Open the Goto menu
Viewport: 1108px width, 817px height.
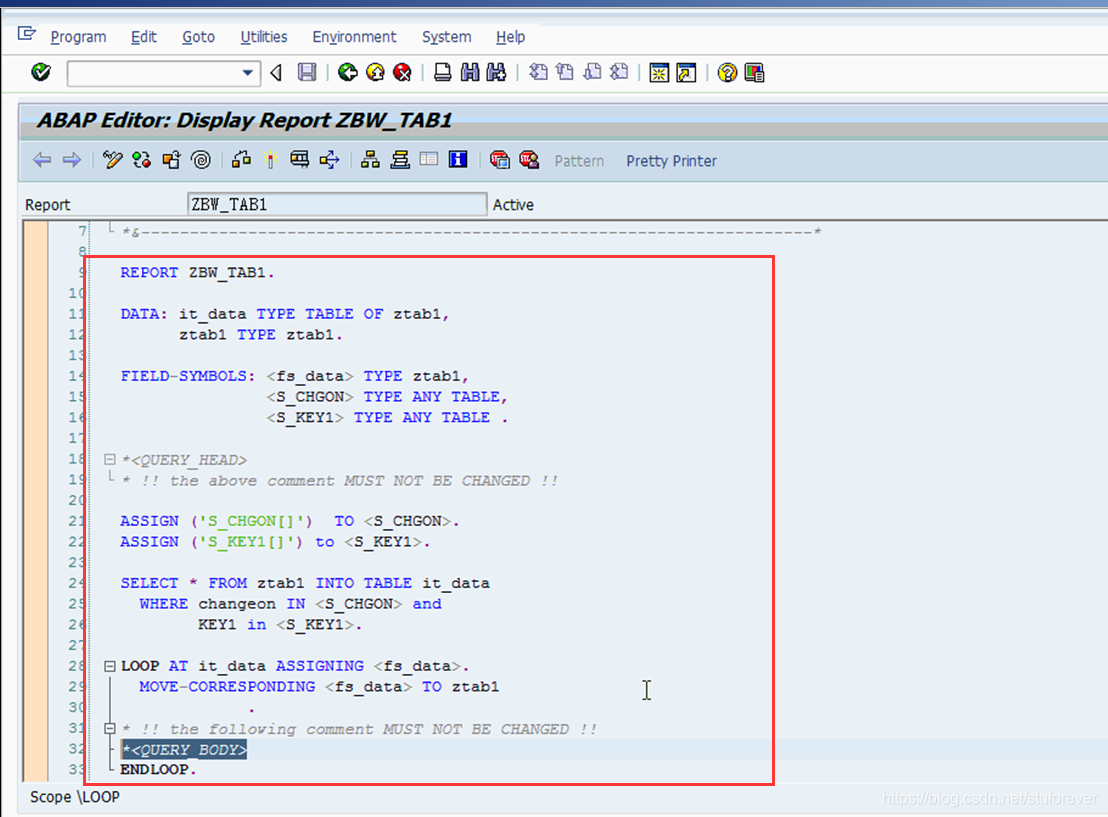[199, 37]
